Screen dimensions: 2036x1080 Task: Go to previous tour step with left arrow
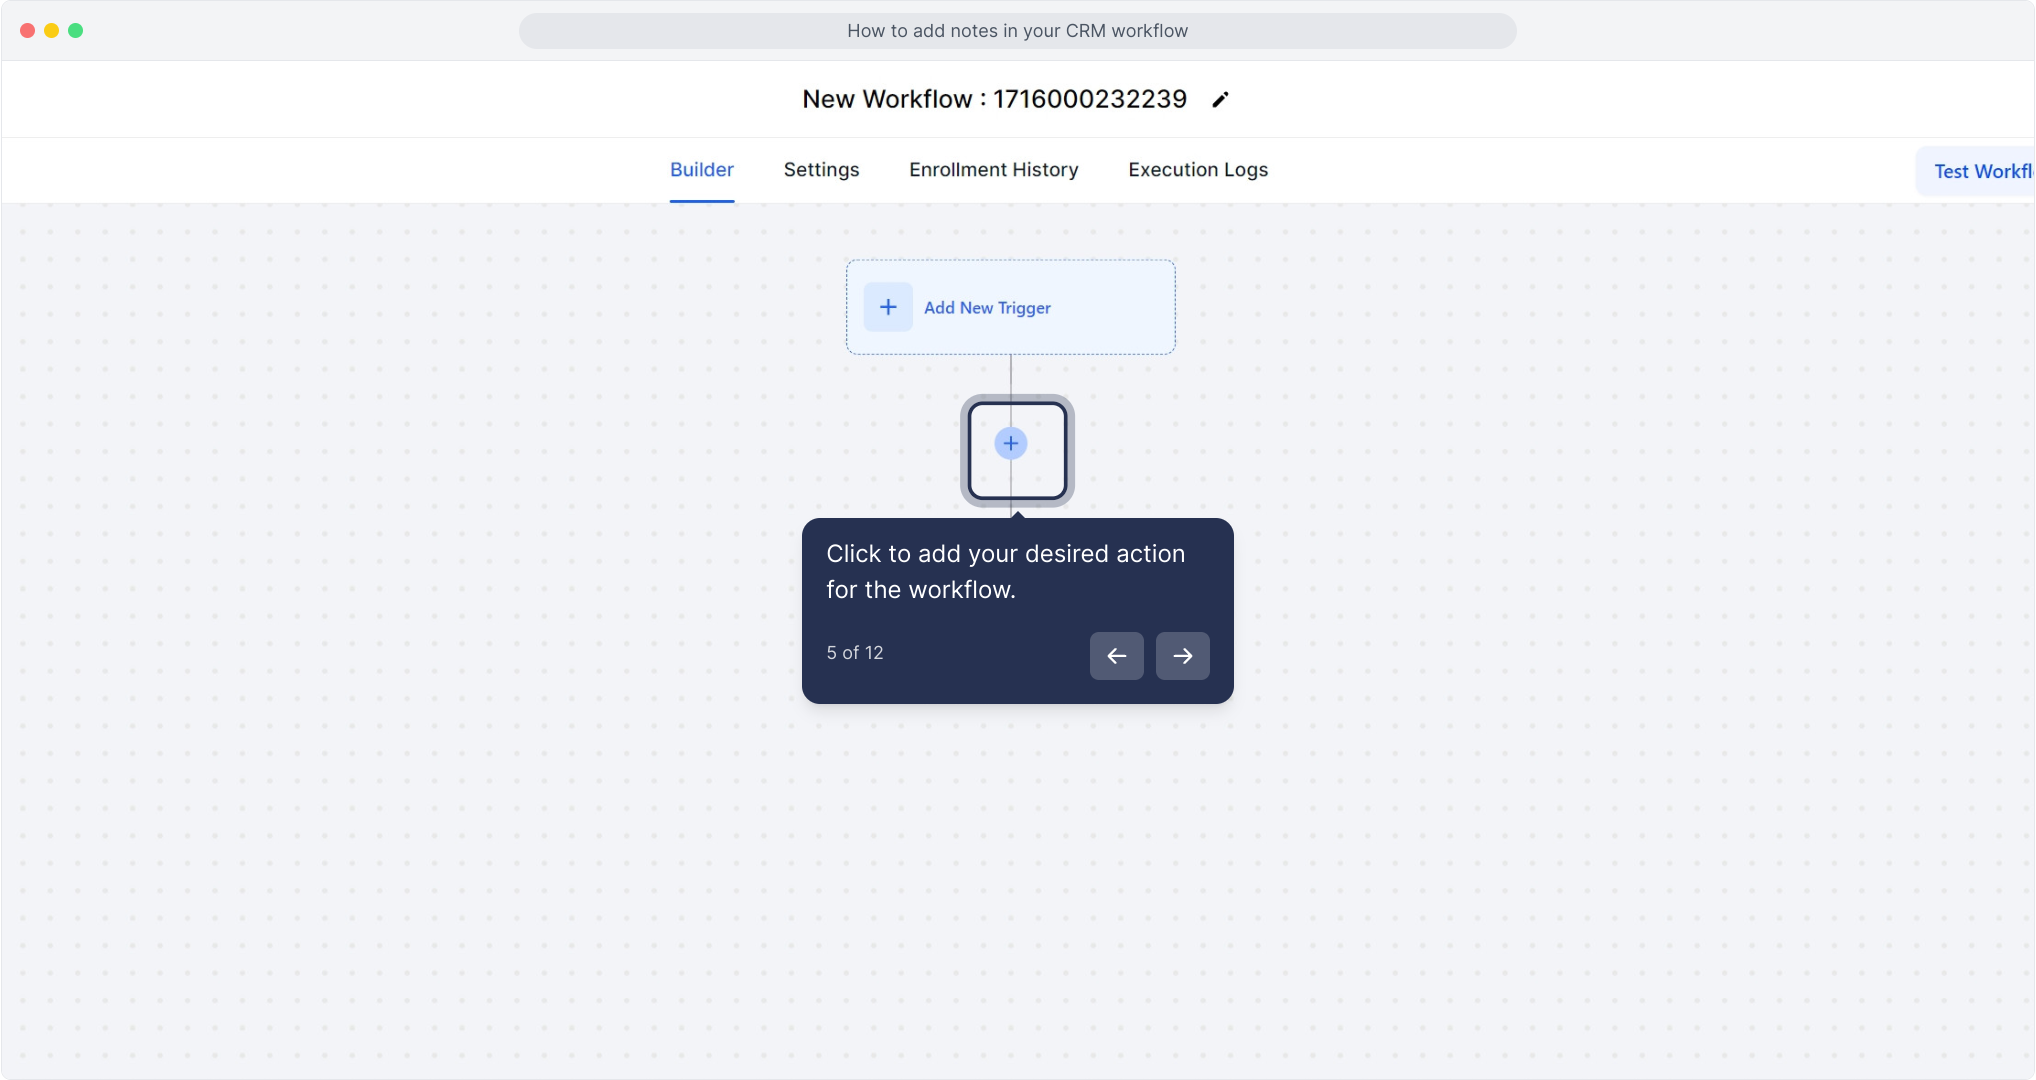coord(1117,656)
